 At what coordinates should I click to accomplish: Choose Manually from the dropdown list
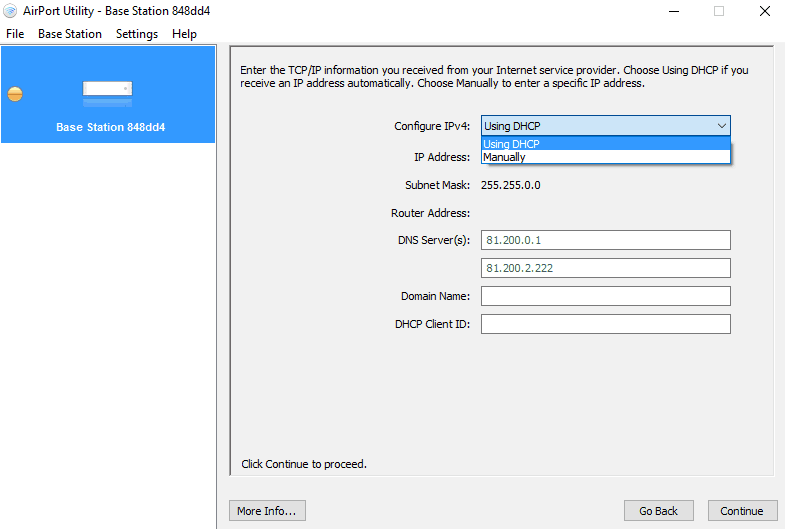click(606, 157)
